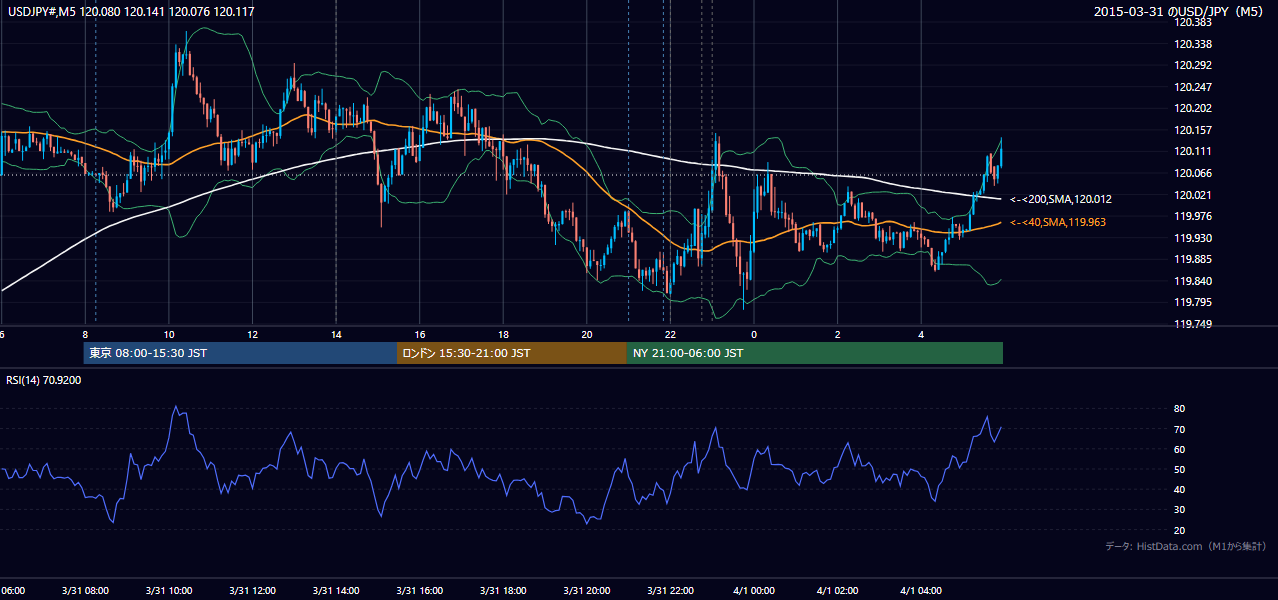Click price level 119.749 on price axis

pyautogui.click(x=1192, y=324)
